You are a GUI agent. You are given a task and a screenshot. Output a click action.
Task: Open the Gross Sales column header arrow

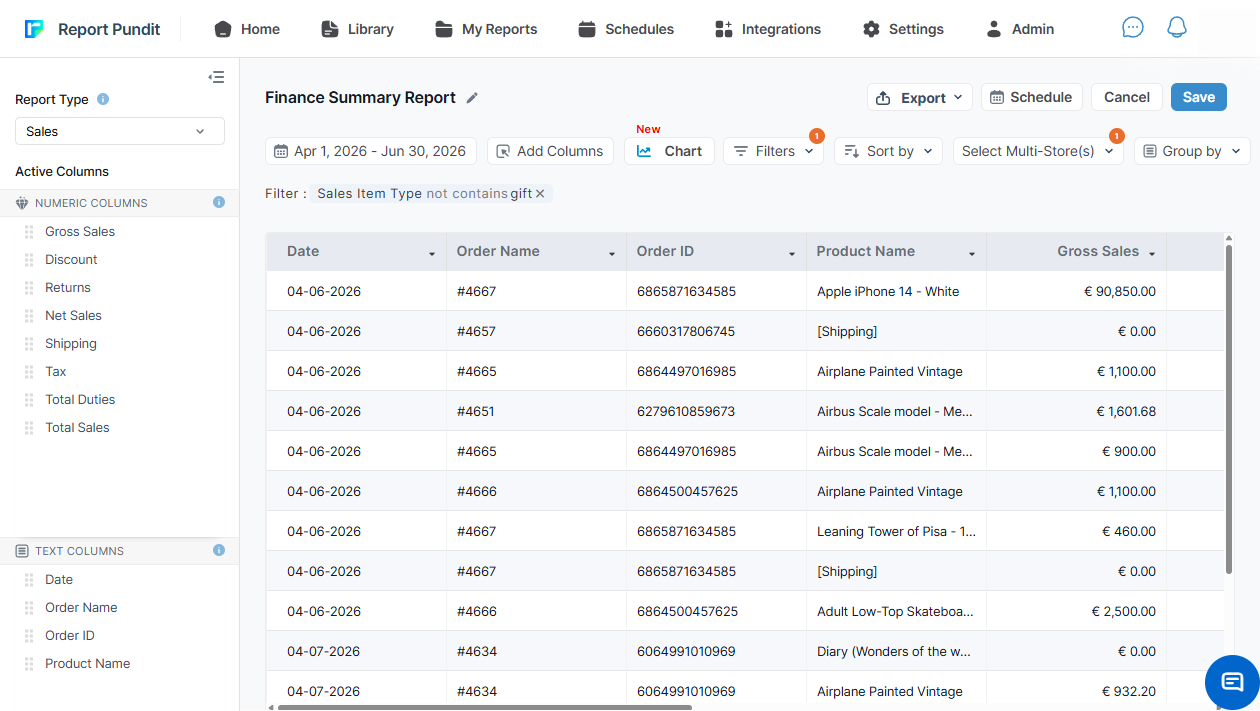pos(1152,254)
